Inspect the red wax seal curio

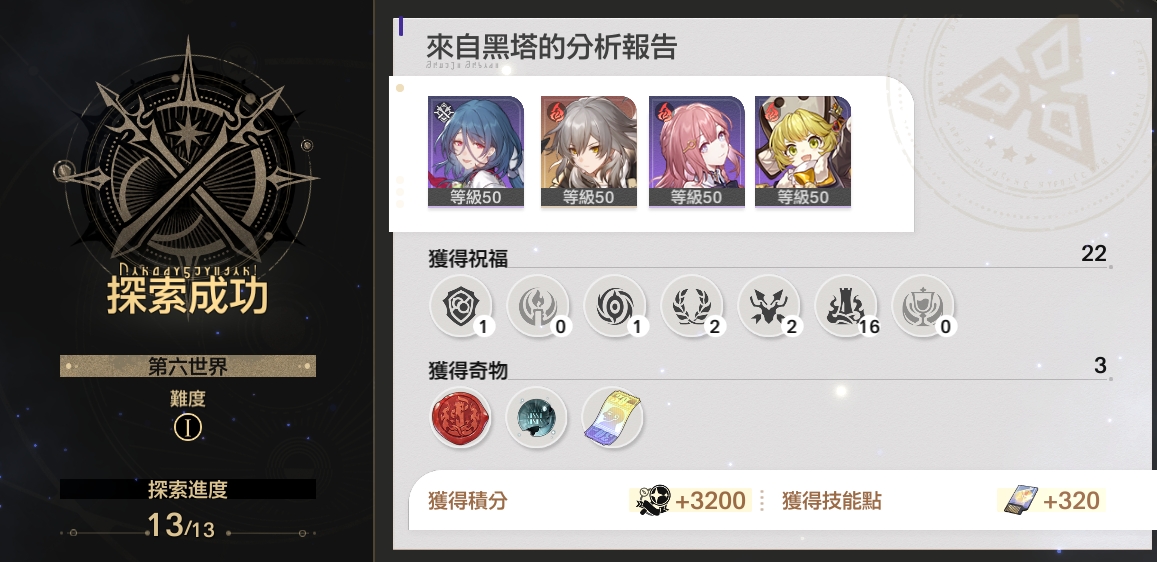point(461,418)
